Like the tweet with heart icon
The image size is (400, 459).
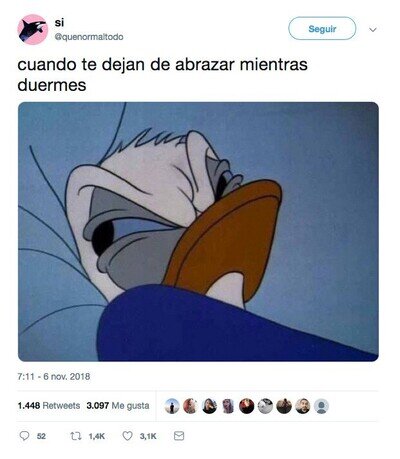(127, 436)
